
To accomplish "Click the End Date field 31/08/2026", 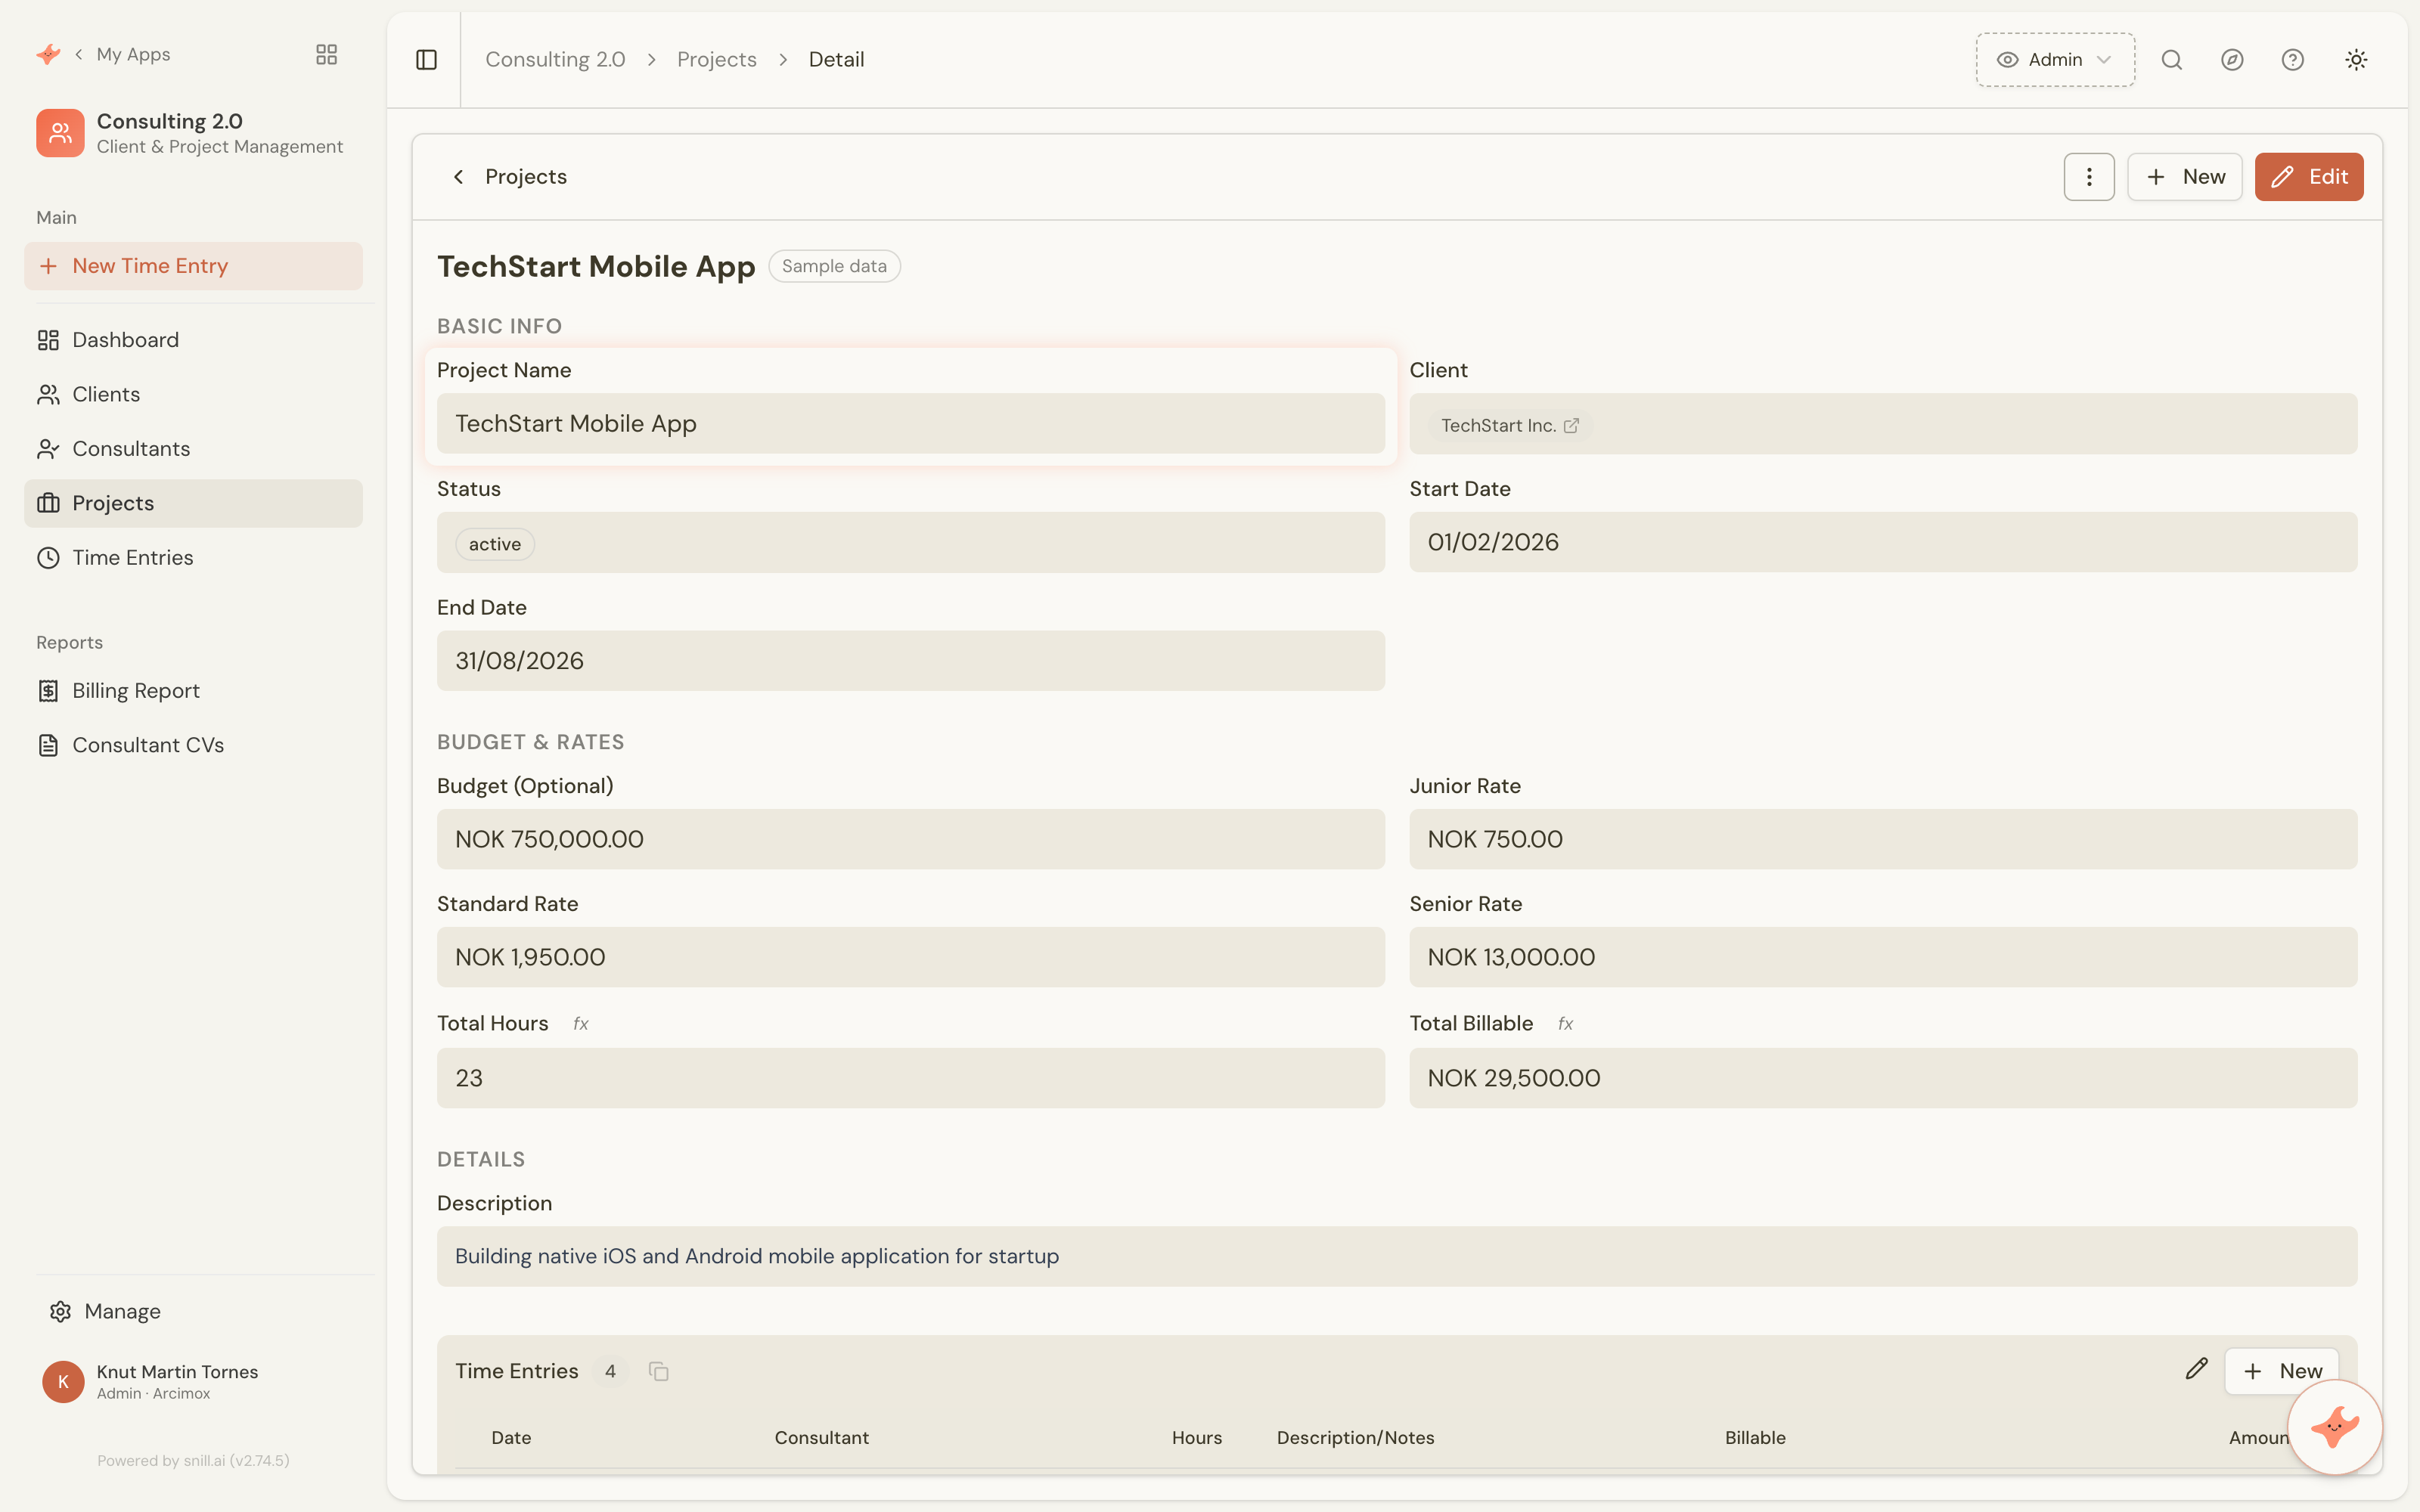I will tap(910, 661).
